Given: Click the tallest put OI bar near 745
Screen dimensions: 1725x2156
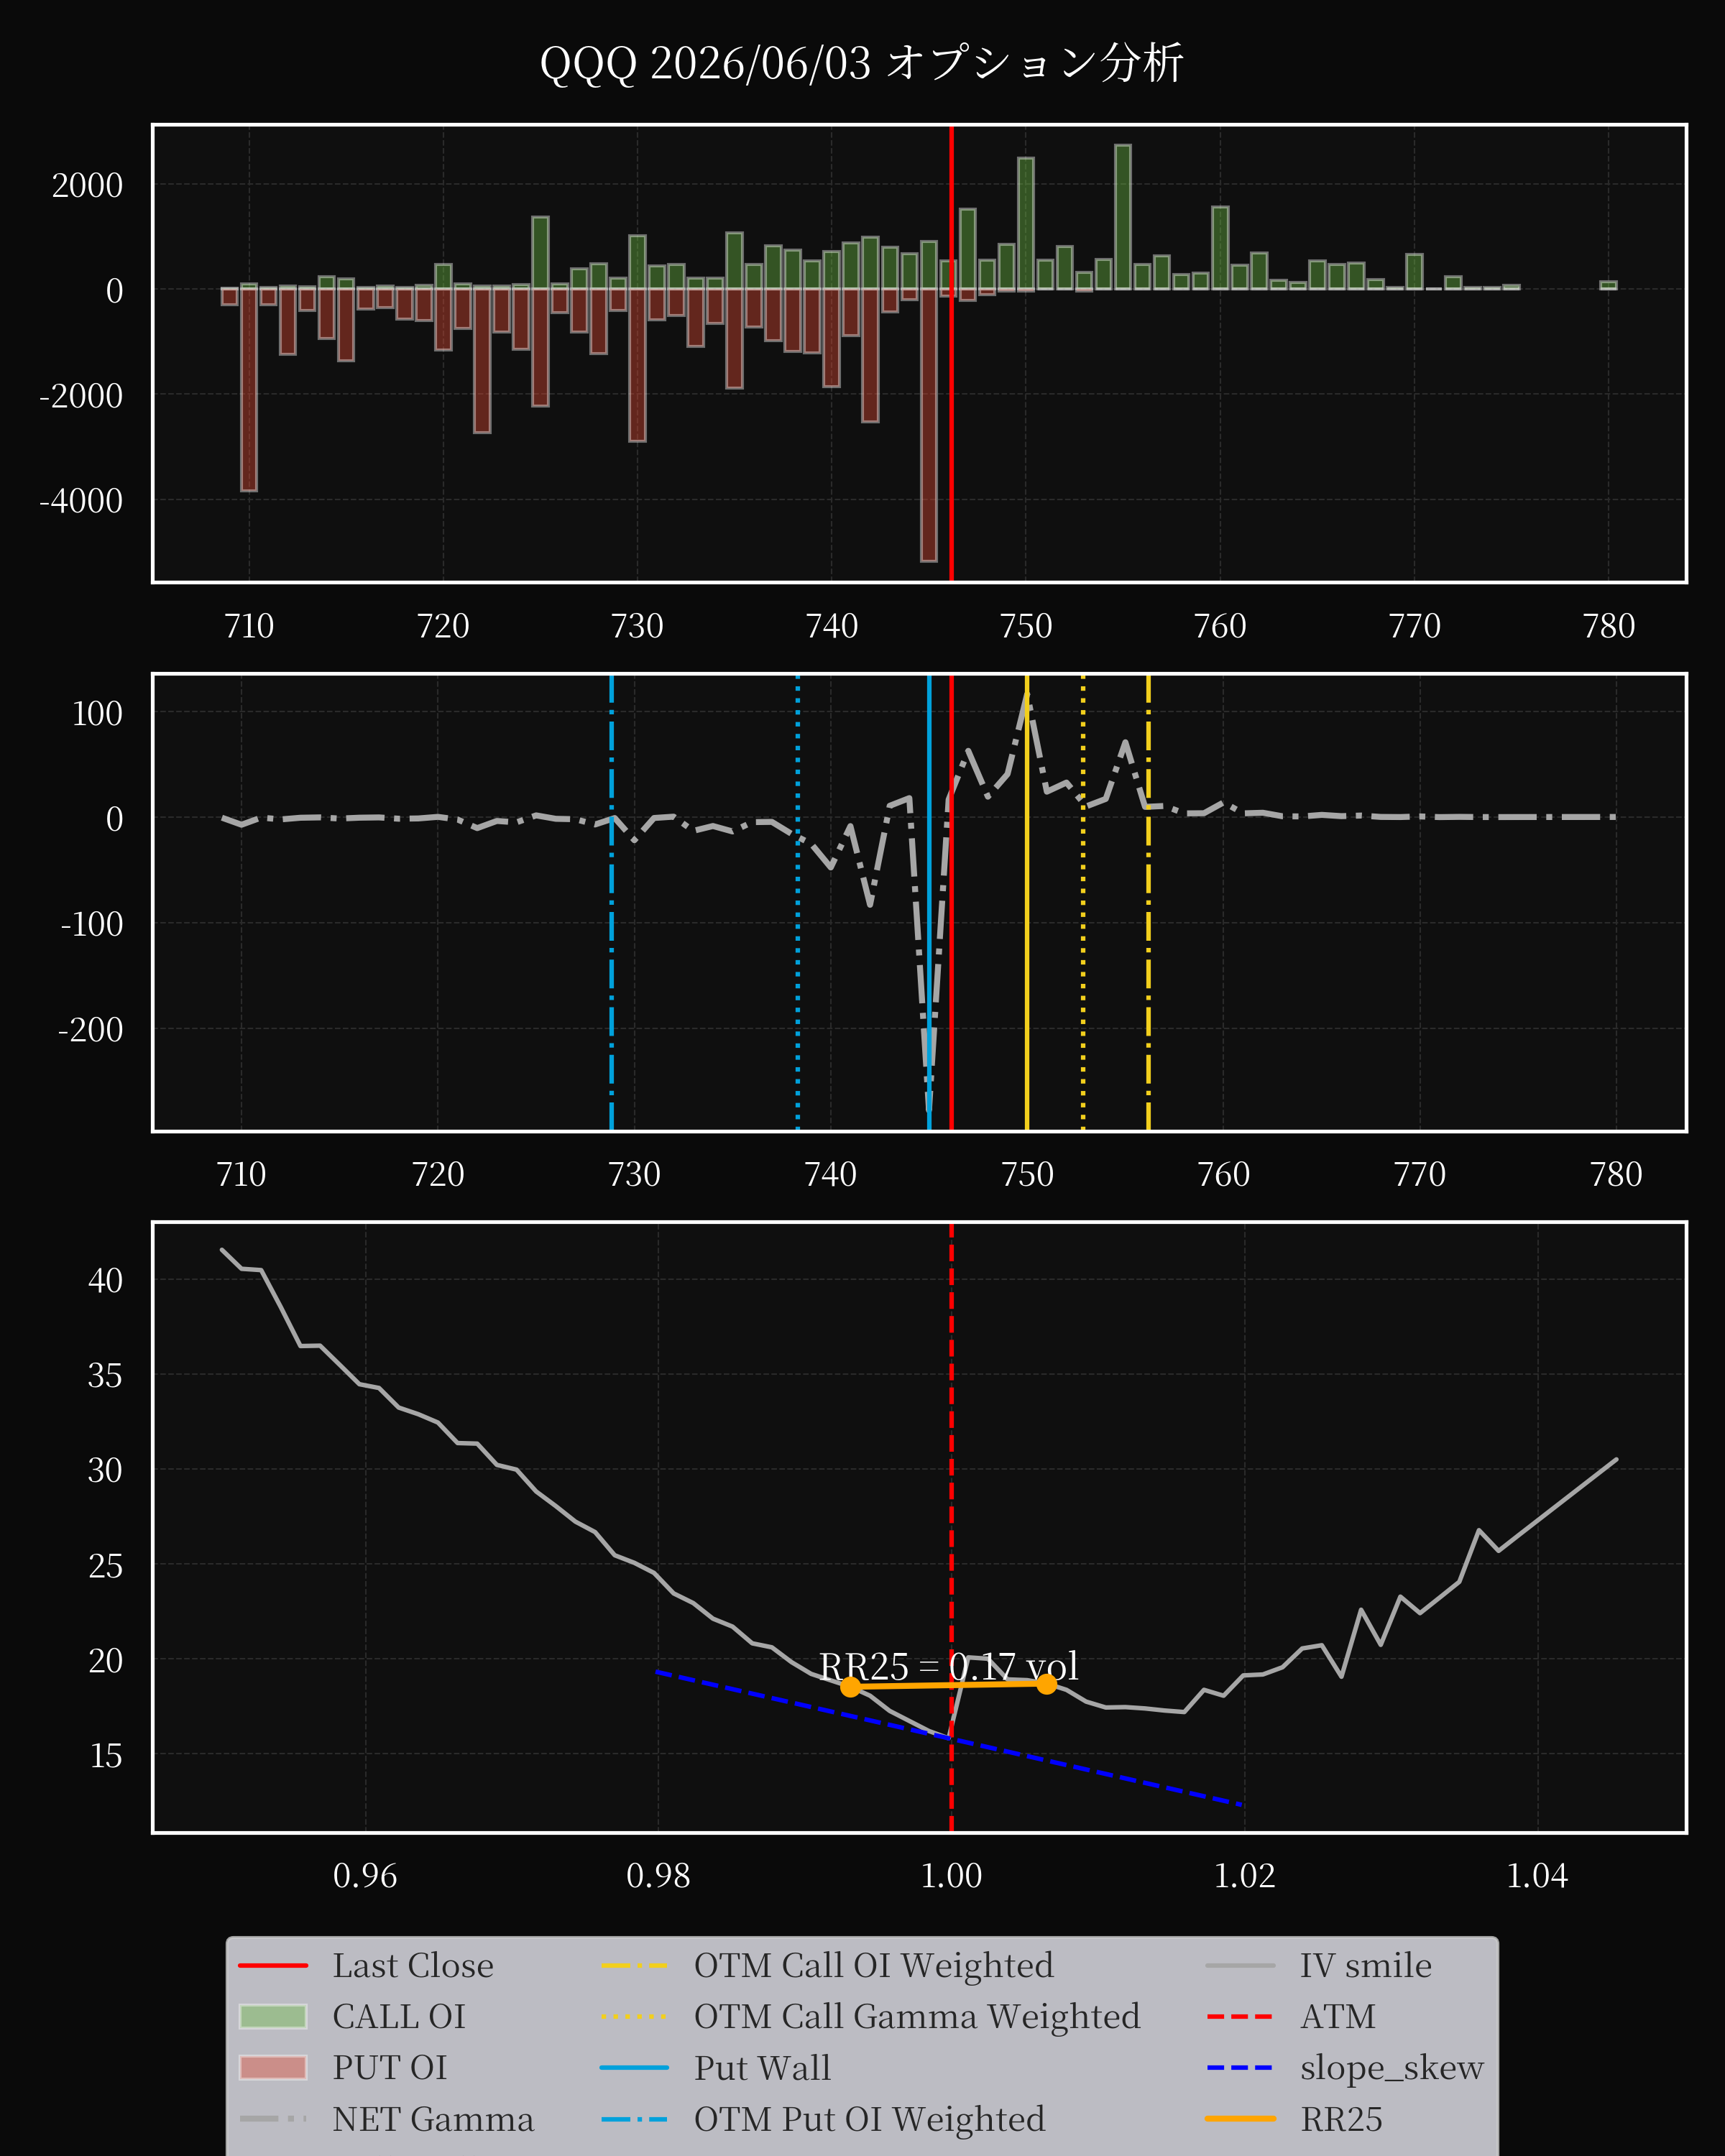Looking at the screenshot, I should (x=929, y=425).
